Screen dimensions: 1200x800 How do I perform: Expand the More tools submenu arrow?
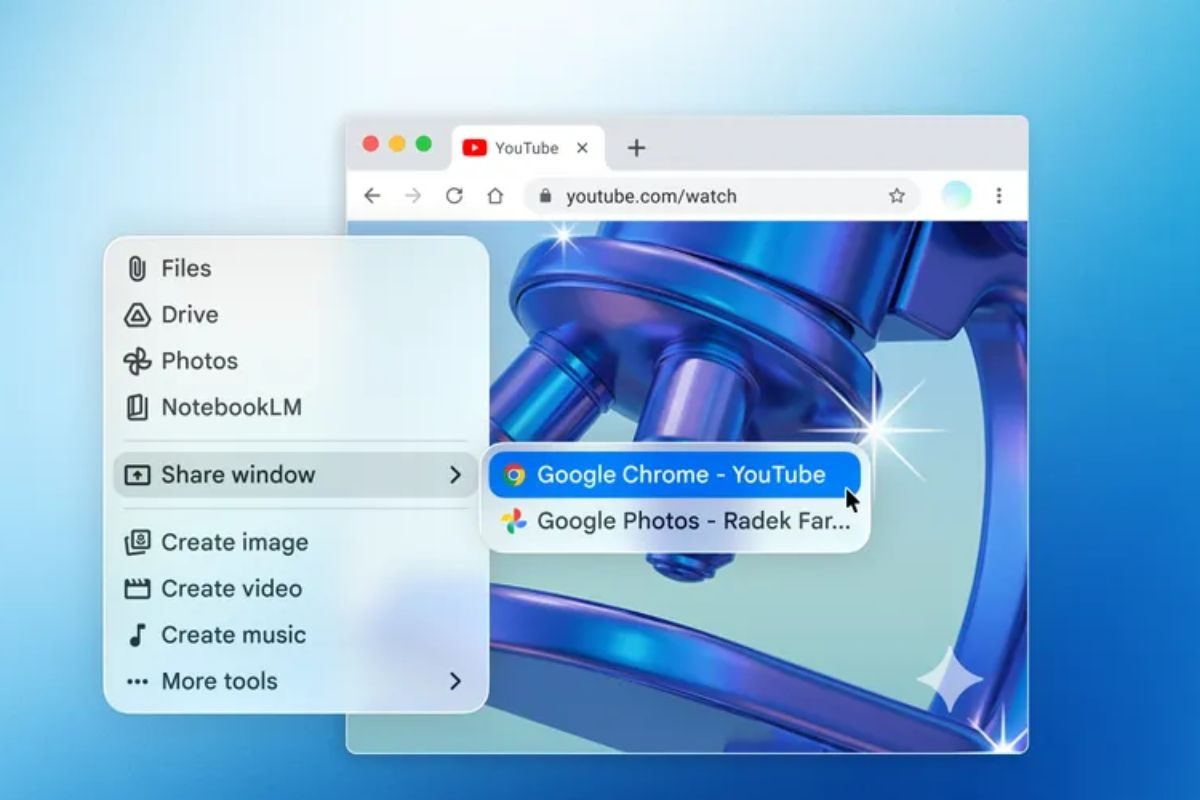click(455, 682)
